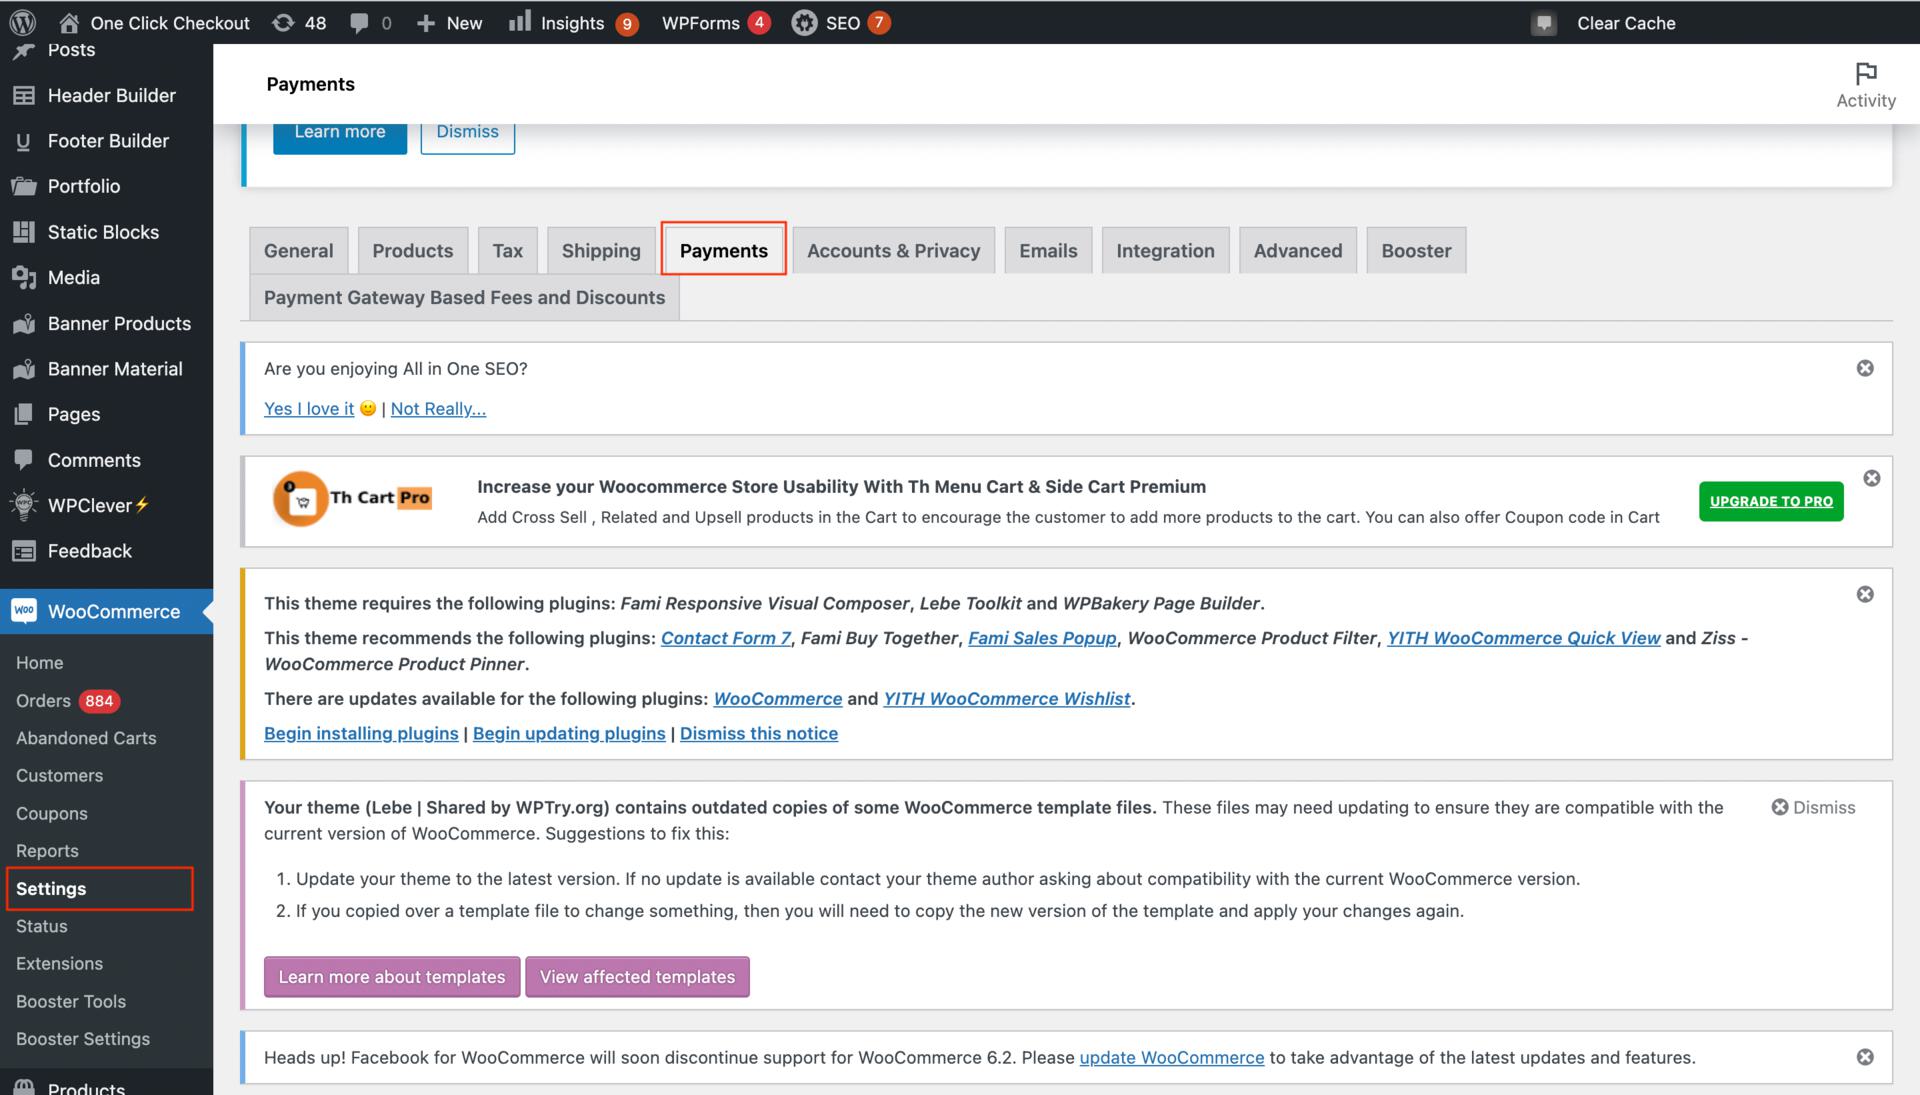Click update WooCommerce link in notice
The height and width of the screenshot is (1095, 1920).
point(1170,1055)
